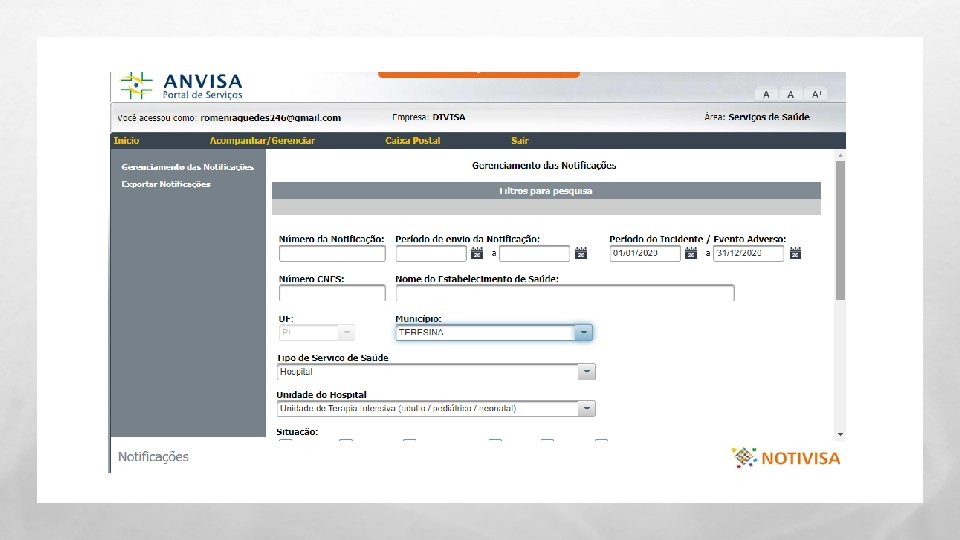Viewport: 960px width, 540px height.
Task: Click the Número da Notificação input field
Action: pyautogui.click(x=332, y=253)
